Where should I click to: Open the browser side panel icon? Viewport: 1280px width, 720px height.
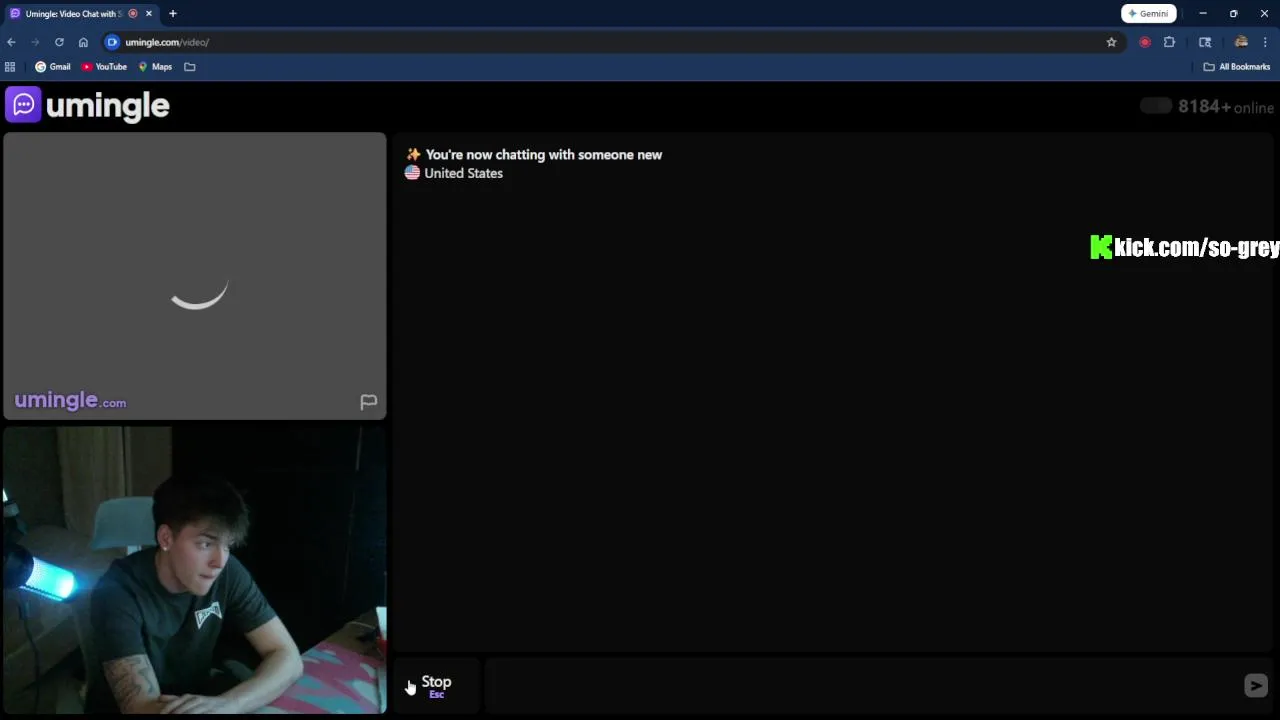point(1205,42)
